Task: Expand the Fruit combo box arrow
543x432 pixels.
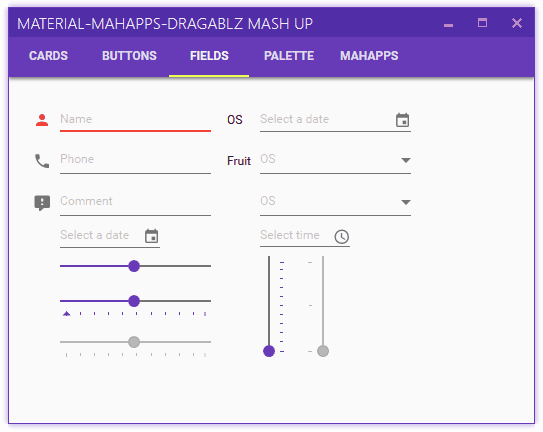Action: [406, 160]
